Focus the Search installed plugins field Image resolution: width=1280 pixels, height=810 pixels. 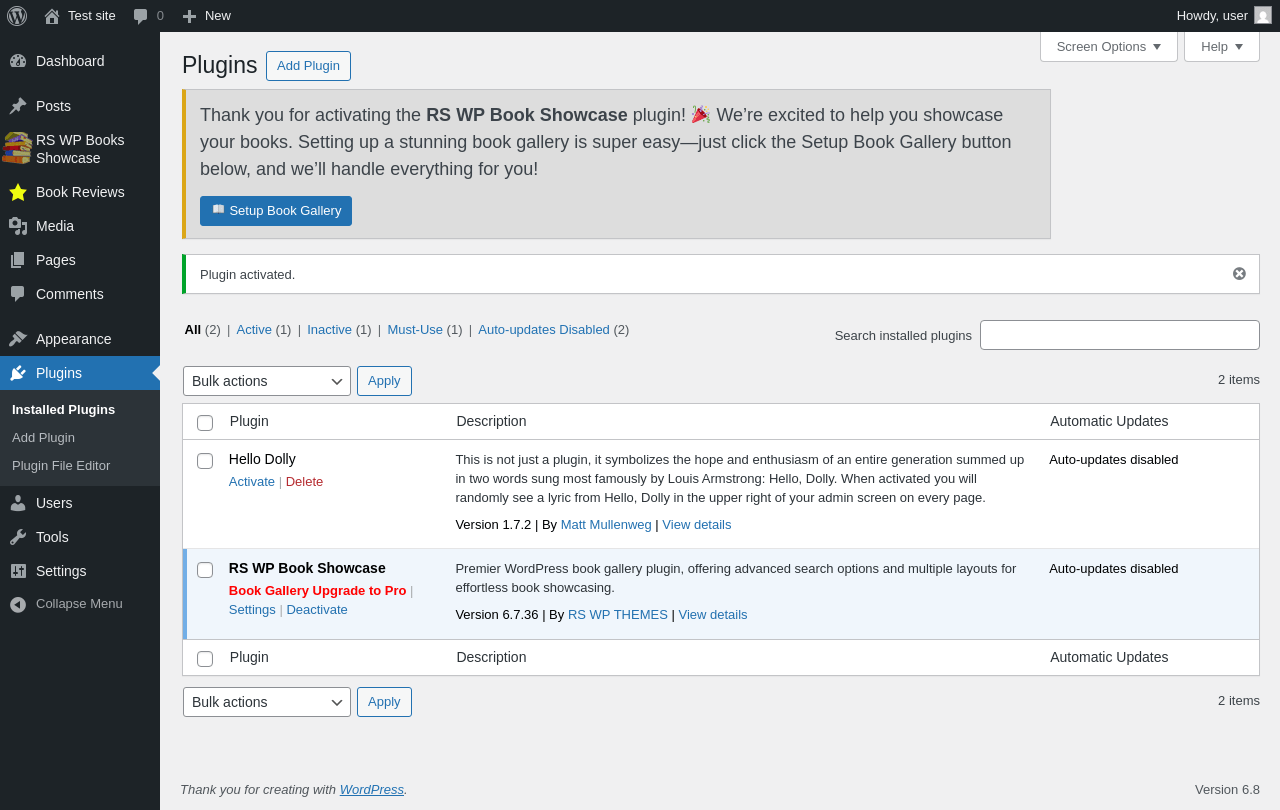coord(1120,335)
